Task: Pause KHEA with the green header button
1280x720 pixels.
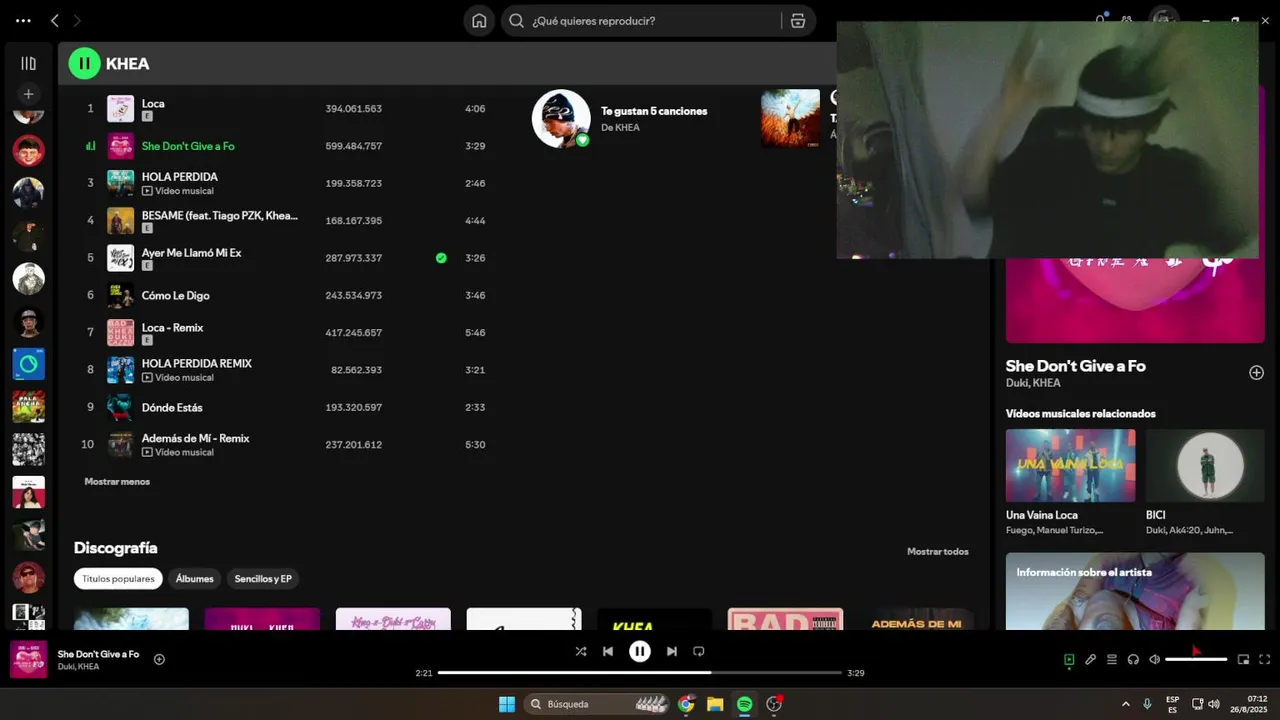Action: pyautogui.click(x=84, y=64)
